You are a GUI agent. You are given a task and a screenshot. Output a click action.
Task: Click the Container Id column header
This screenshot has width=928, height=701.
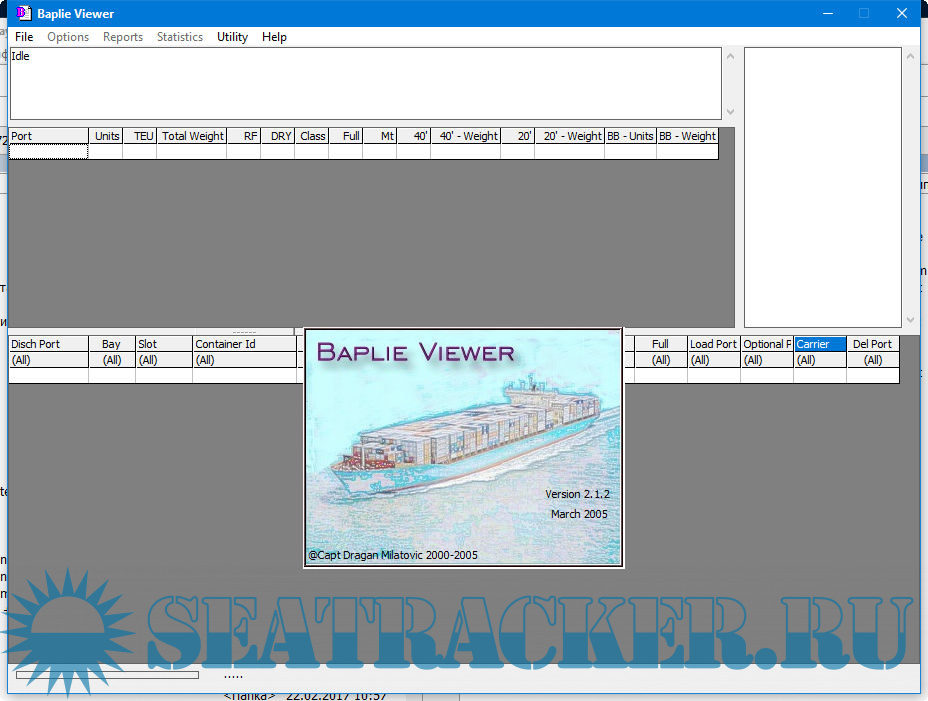pos(245,344)
